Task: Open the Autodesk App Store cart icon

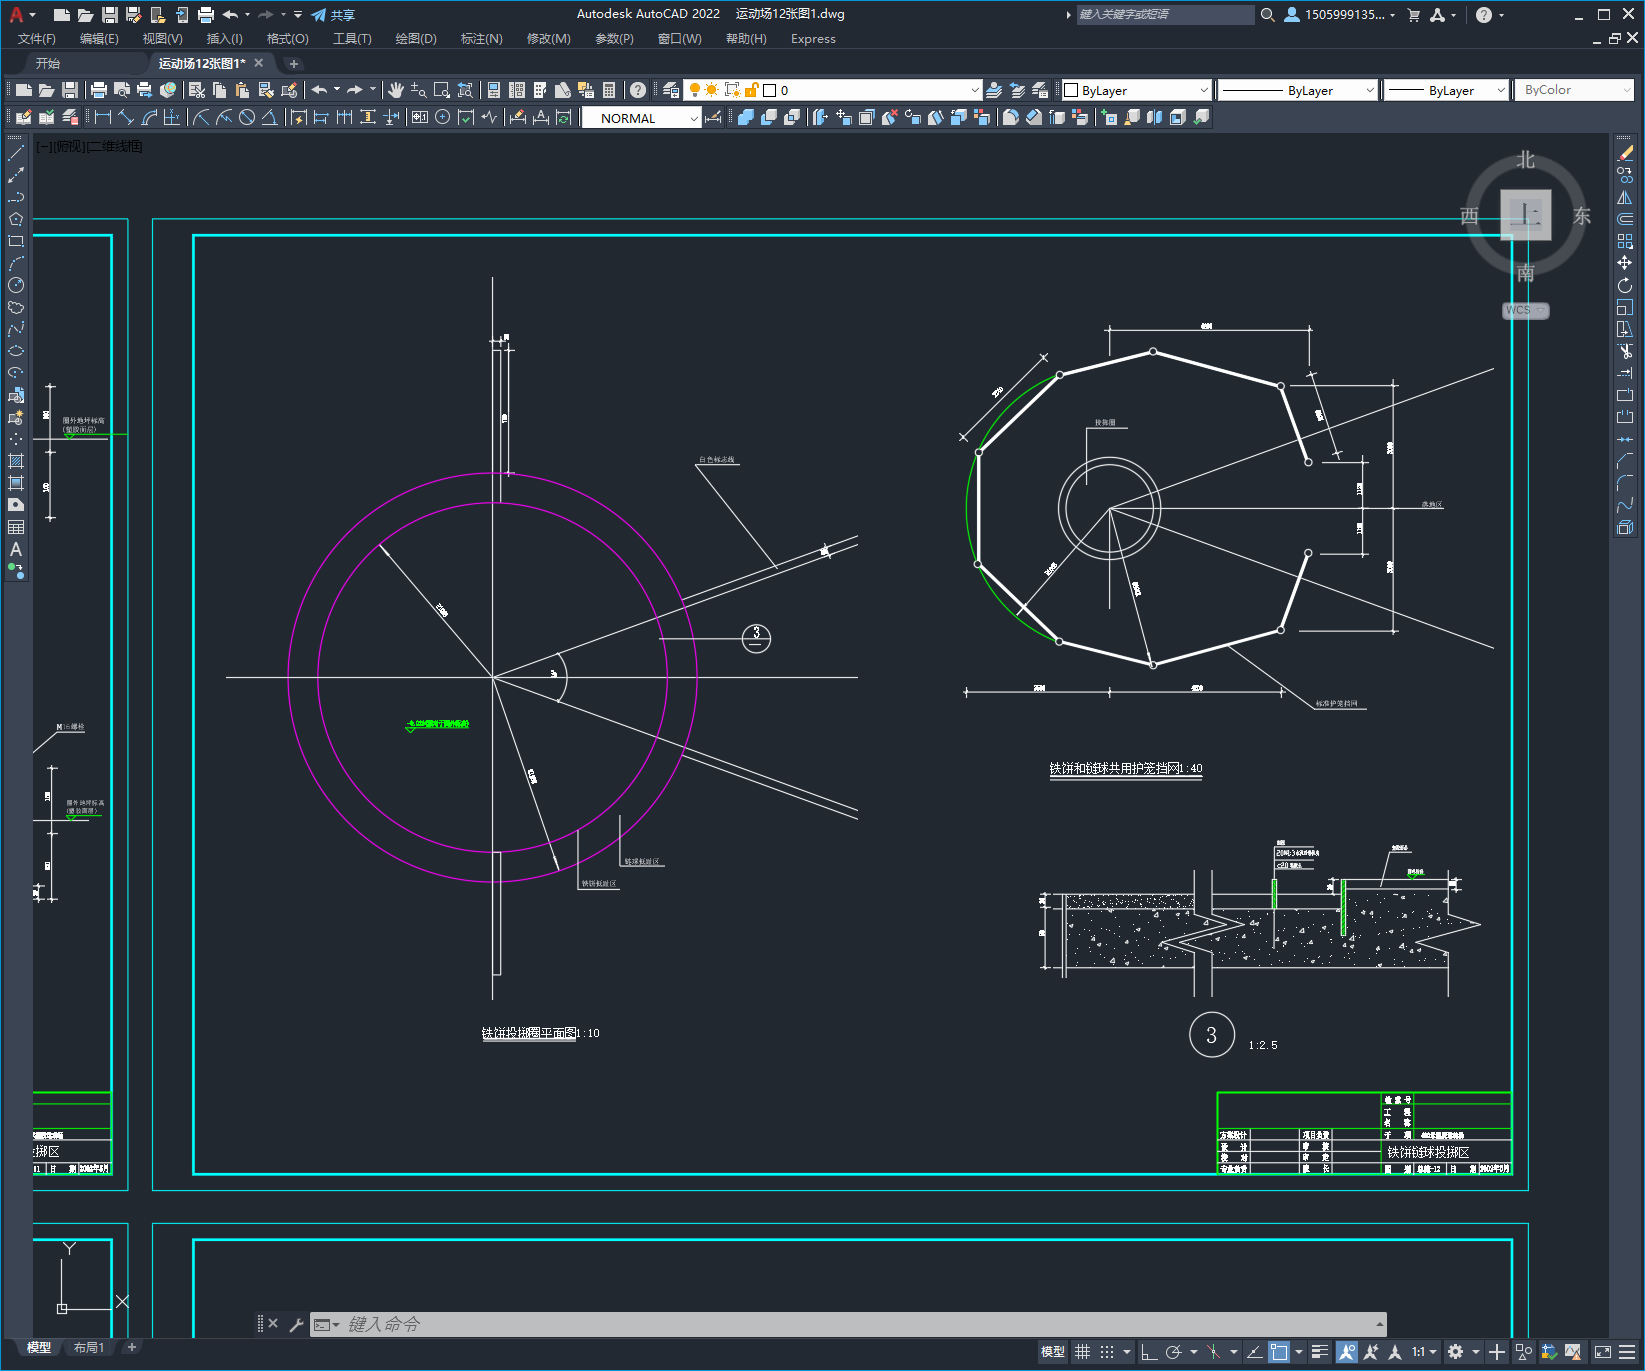Action: pyautogui.click(x=1414, y=15)
